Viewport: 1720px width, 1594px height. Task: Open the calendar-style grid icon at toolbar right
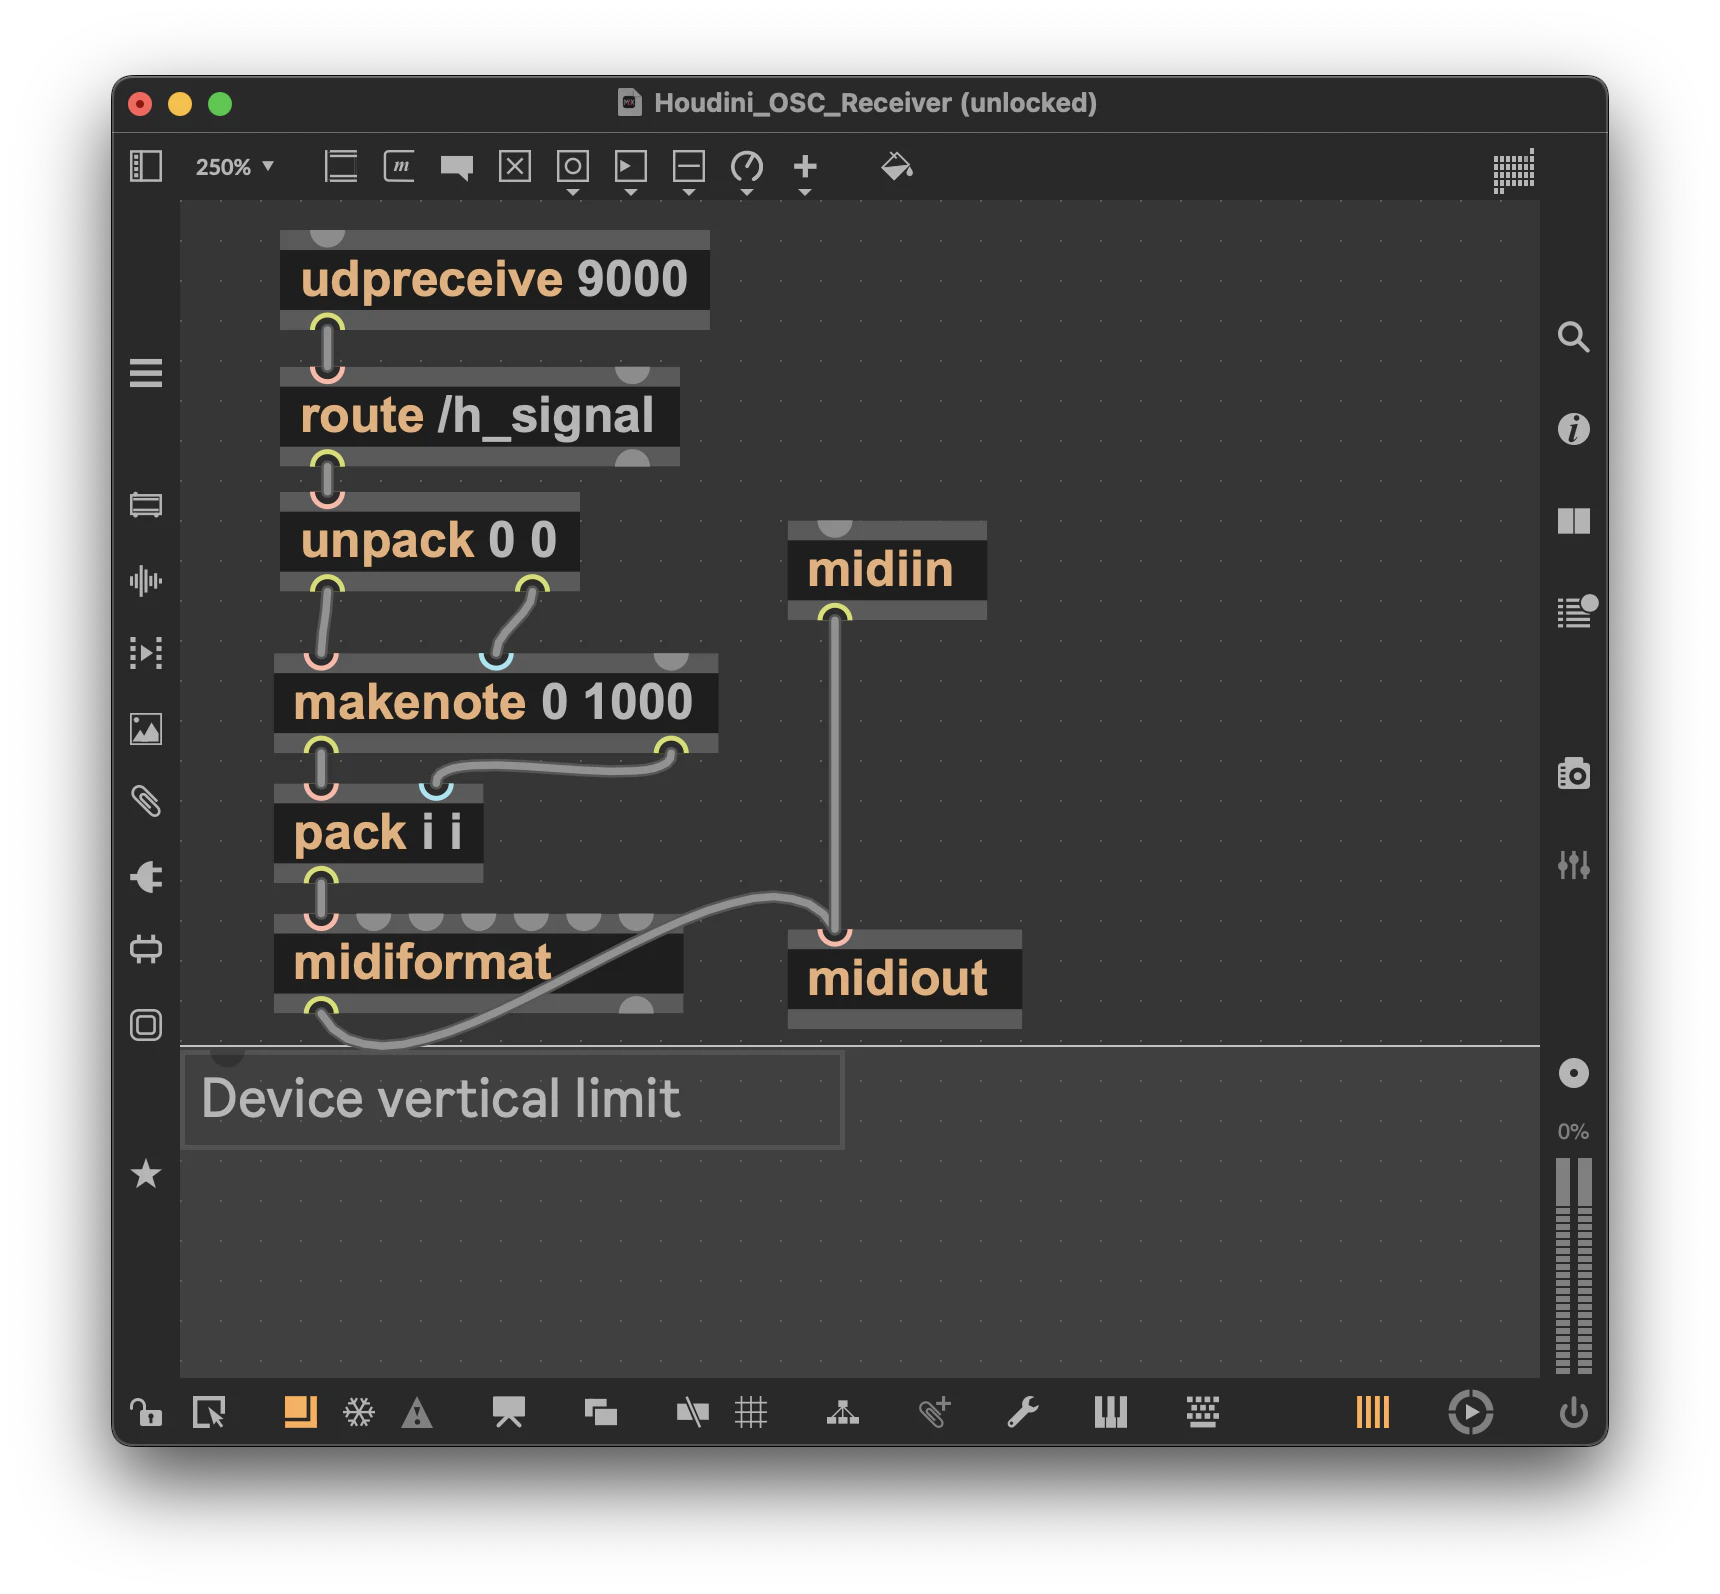point(1514,170)
